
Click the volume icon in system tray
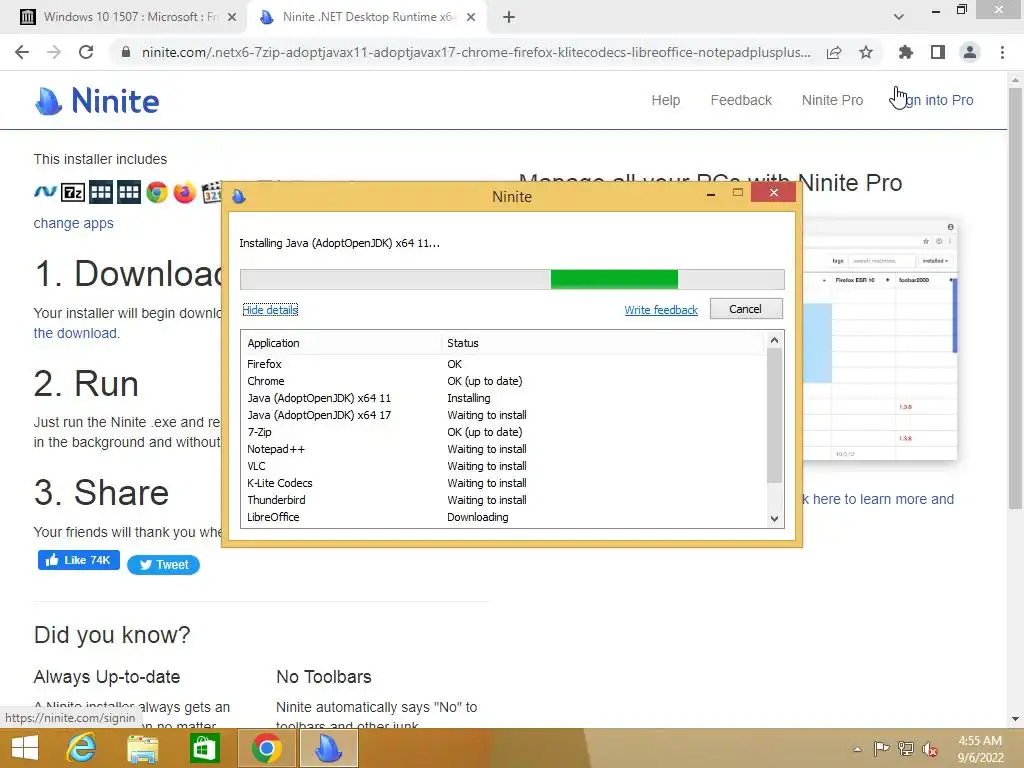click(929, 748)
